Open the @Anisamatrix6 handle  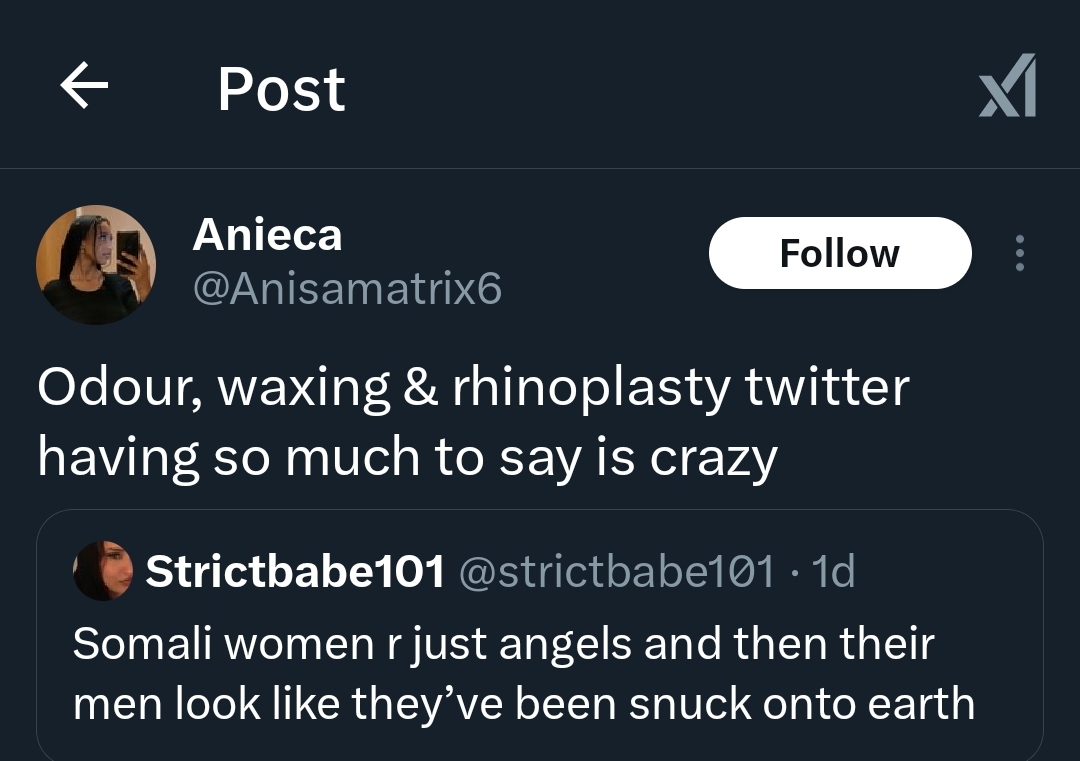[x=346, y=289]
